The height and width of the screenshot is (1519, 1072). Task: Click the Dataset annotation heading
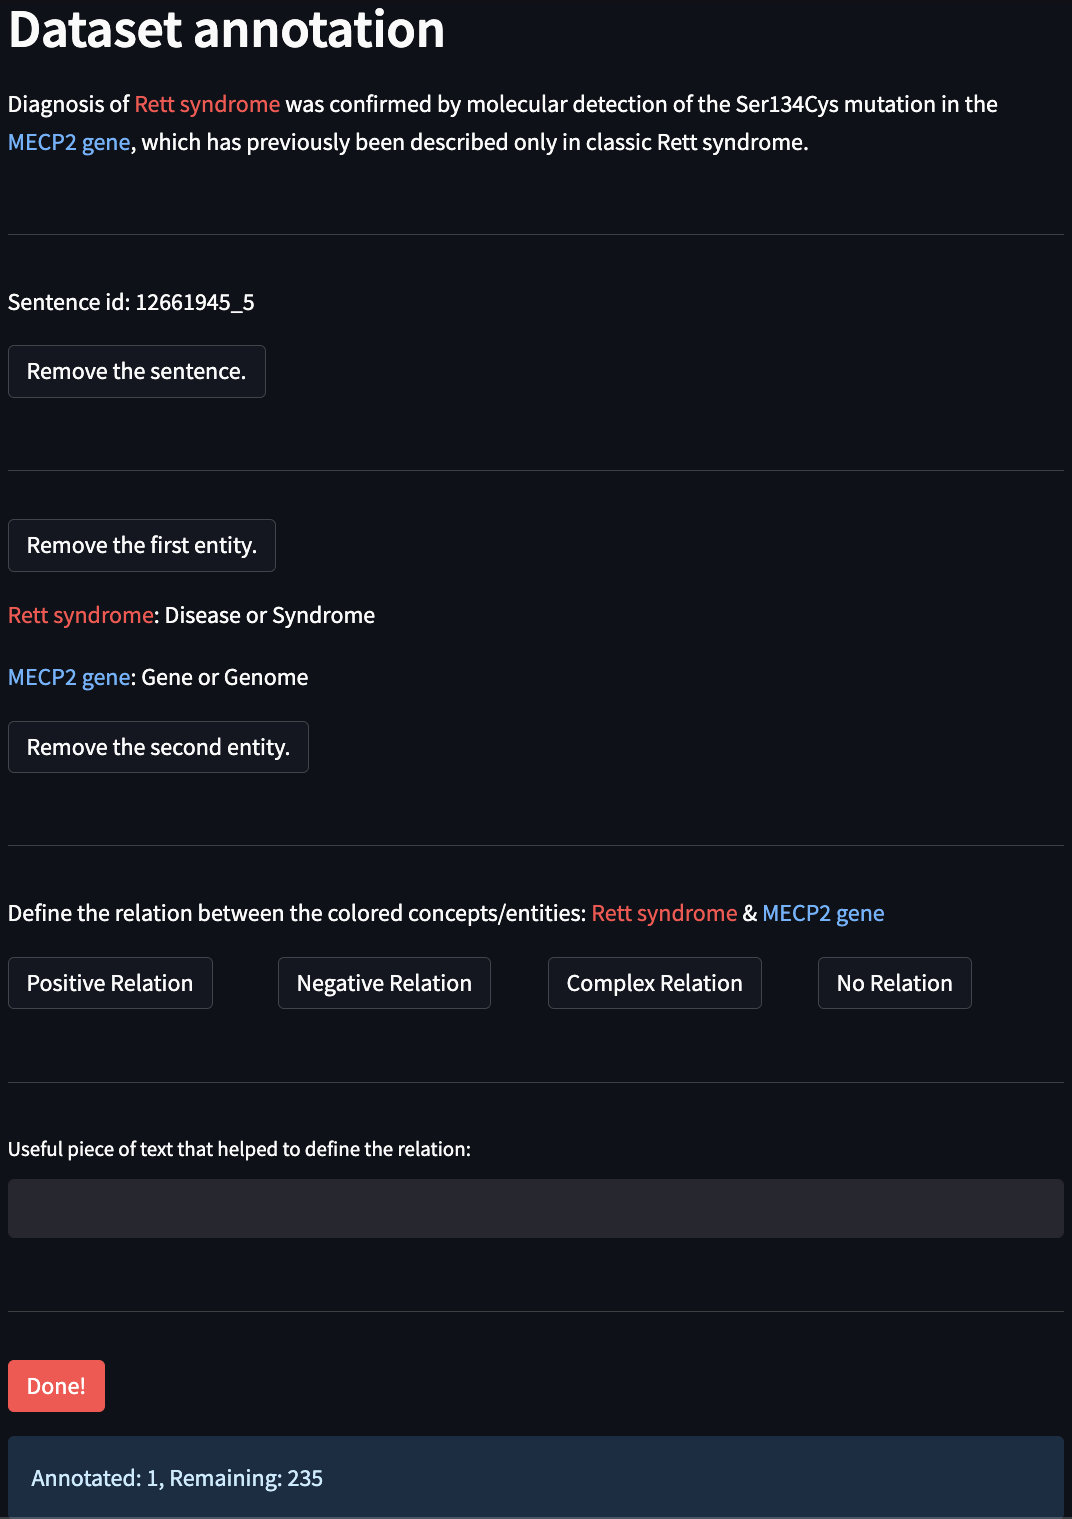tap(227, 29)
